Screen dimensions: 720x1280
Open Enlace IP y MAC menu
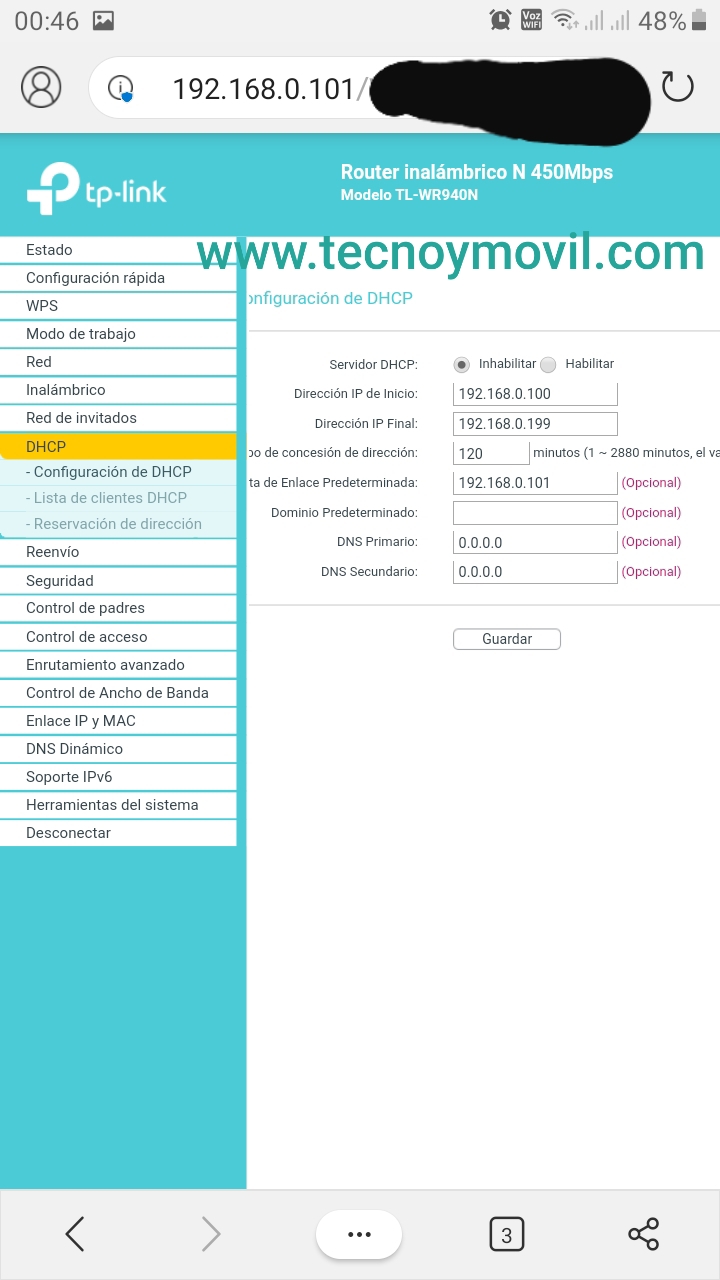[x=118, y=721]
